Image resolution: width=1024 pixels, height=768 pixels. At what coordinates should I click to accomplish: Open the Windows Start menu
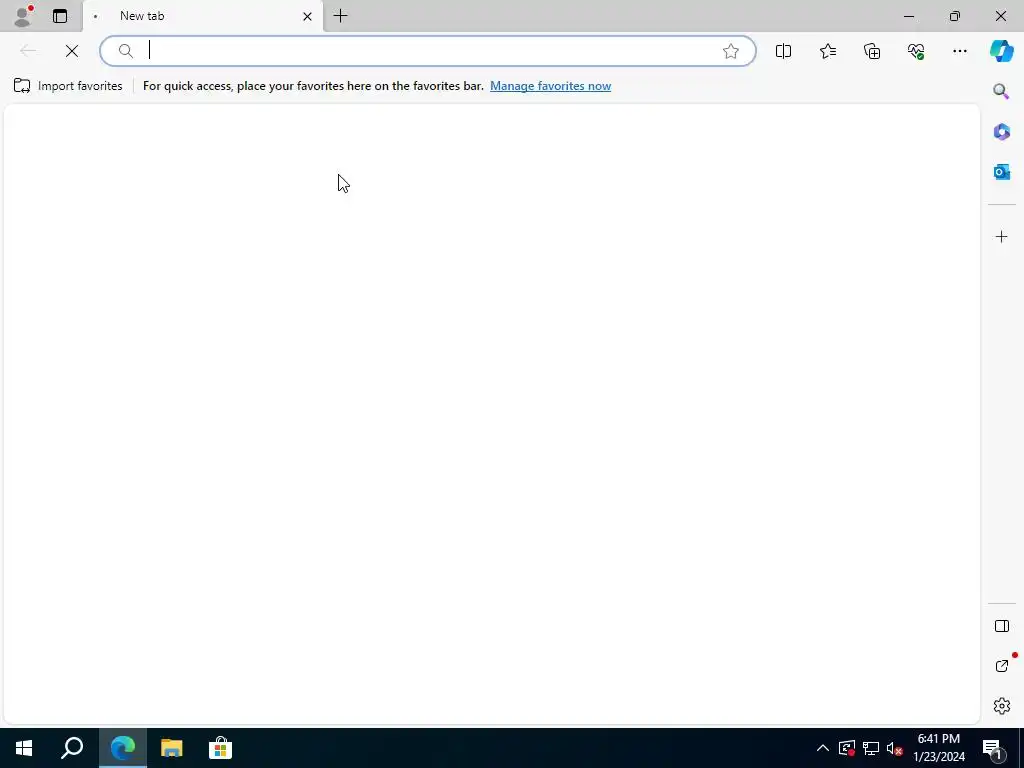click(24, 748)
